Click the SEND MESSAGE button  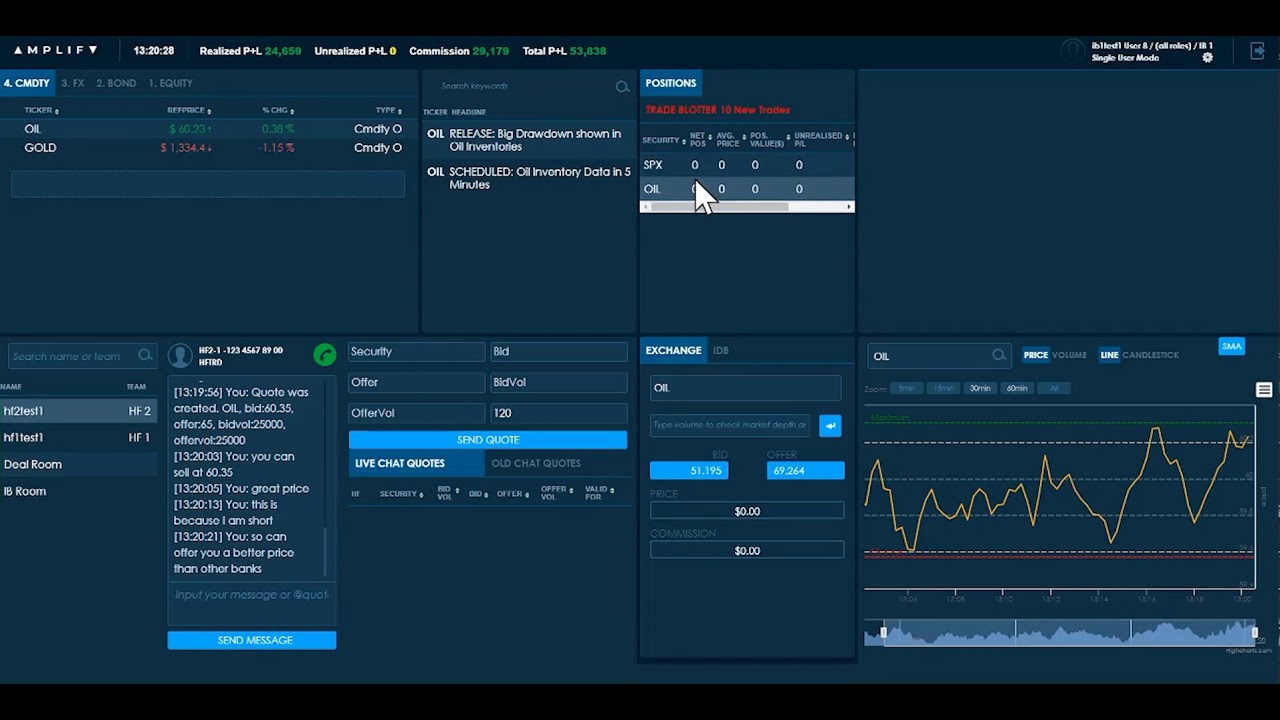point(252,640)
